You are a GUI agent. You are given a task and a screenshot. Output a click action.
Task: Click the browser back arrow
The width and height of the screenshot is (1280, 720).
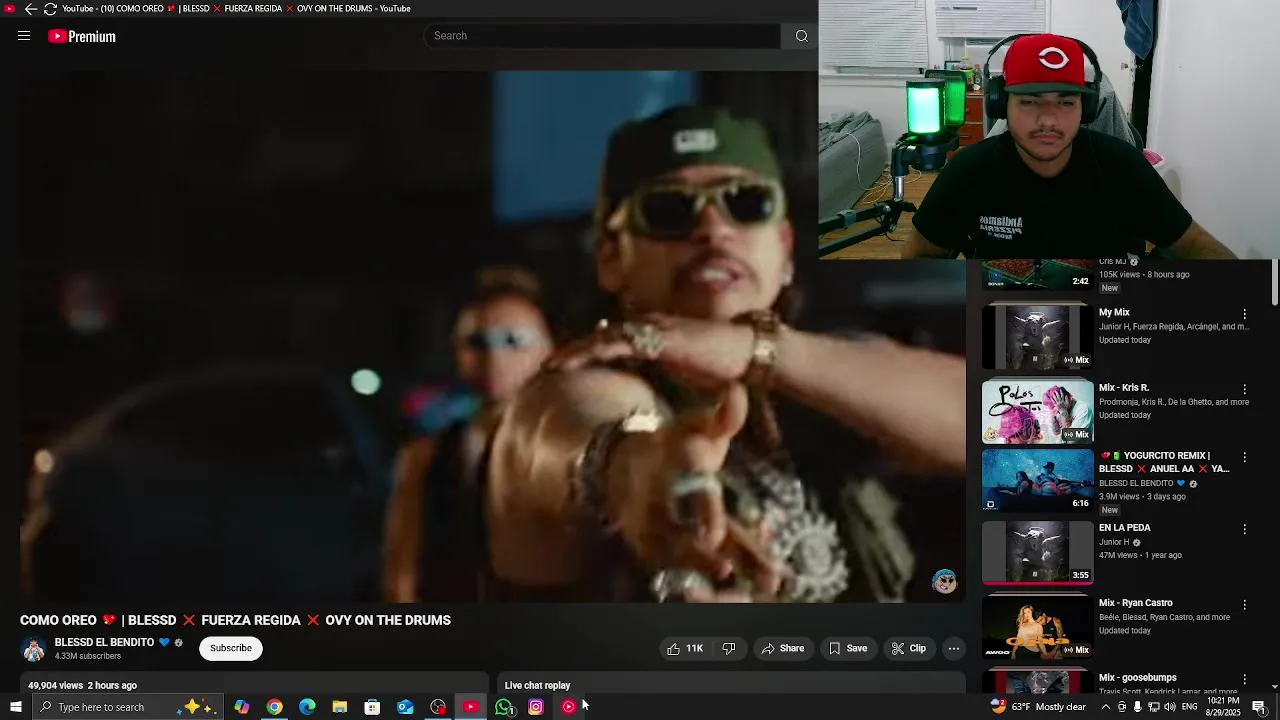30,9
